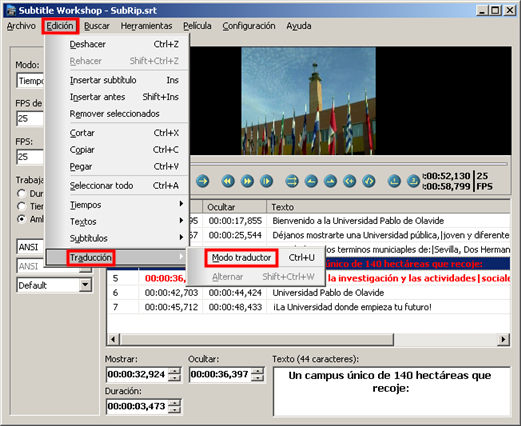Viewport: 521px width, 426px height.
Task: Open the Herramientas menu
Action: (x=146, y=26)
